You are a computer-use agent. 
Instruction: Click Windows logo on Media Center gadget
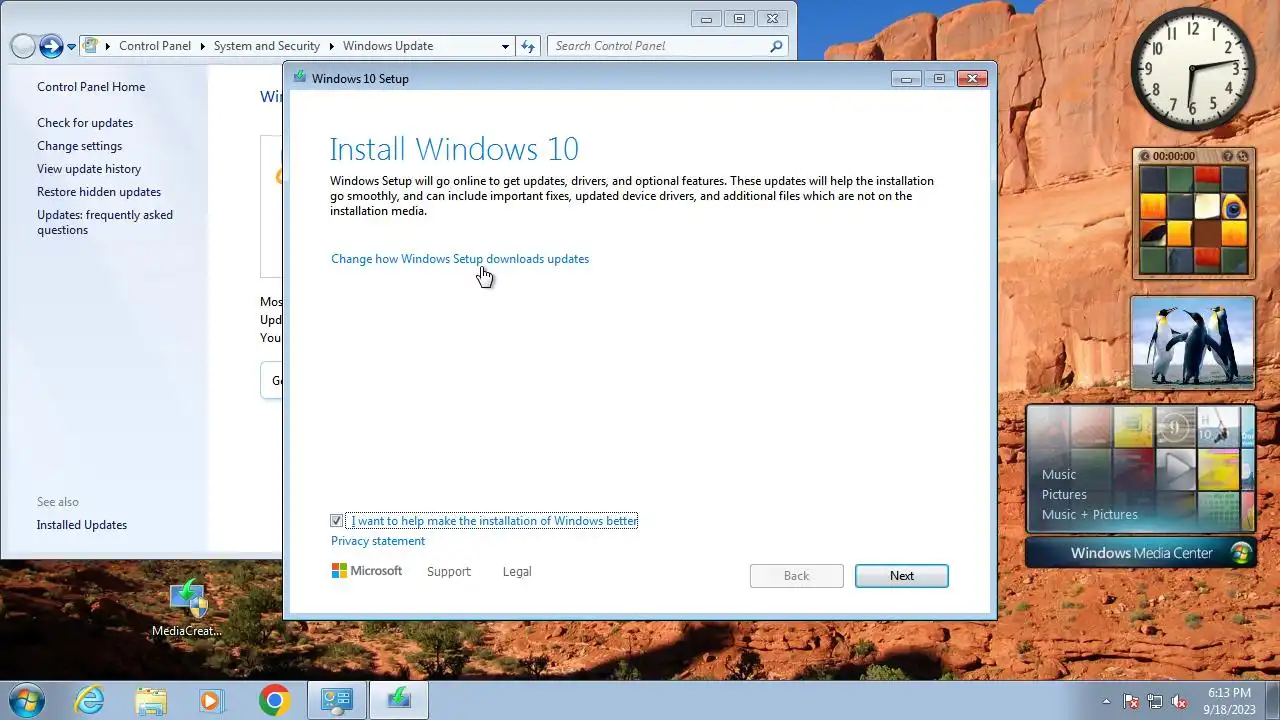(1242, 553)
